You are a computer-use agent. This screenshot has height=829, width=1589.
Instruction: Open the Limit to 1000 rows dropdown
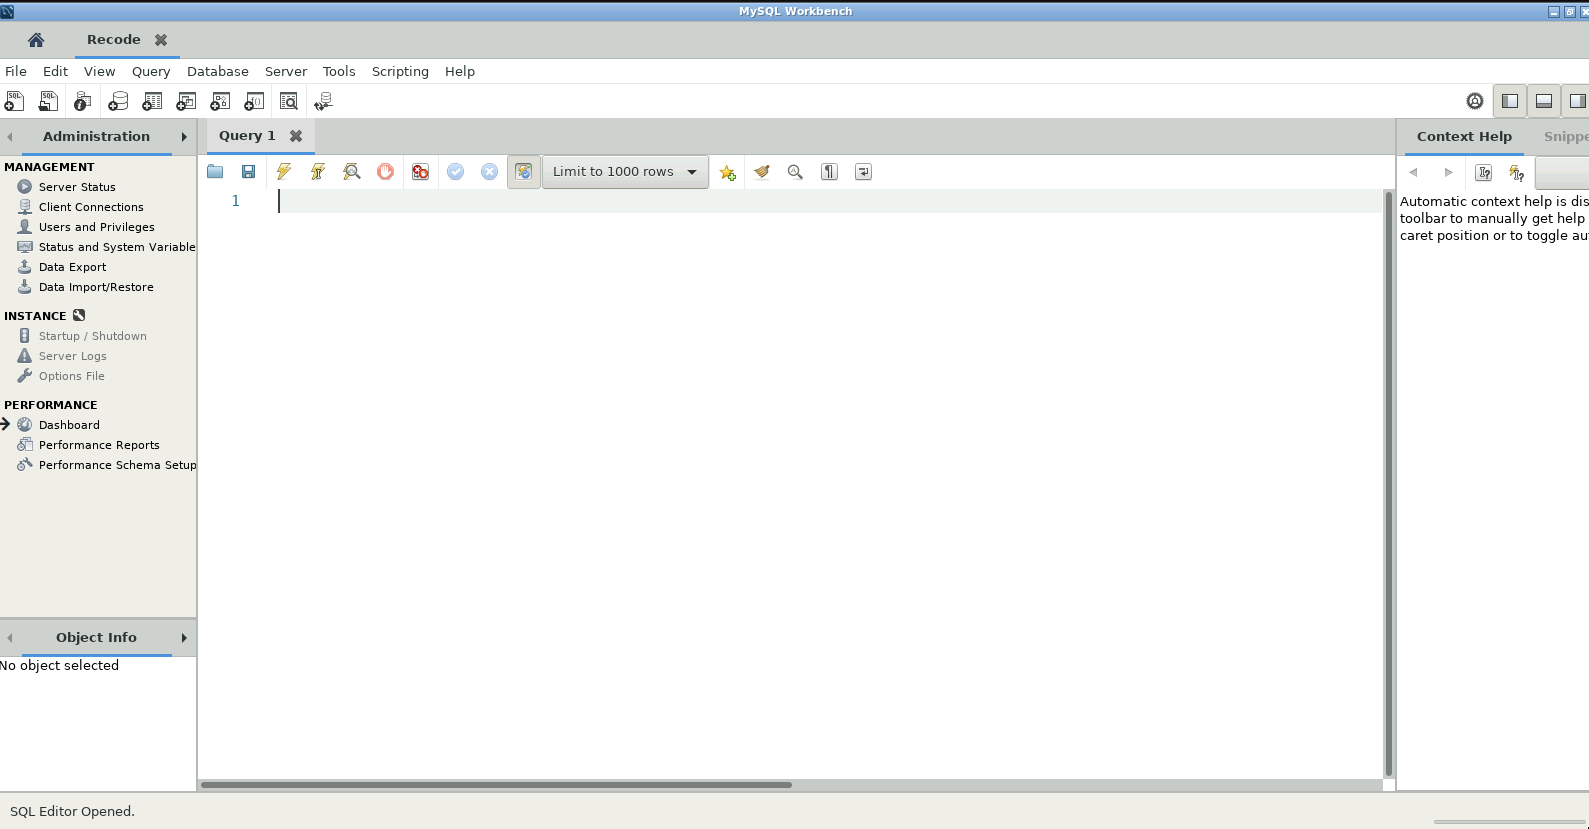625,172
